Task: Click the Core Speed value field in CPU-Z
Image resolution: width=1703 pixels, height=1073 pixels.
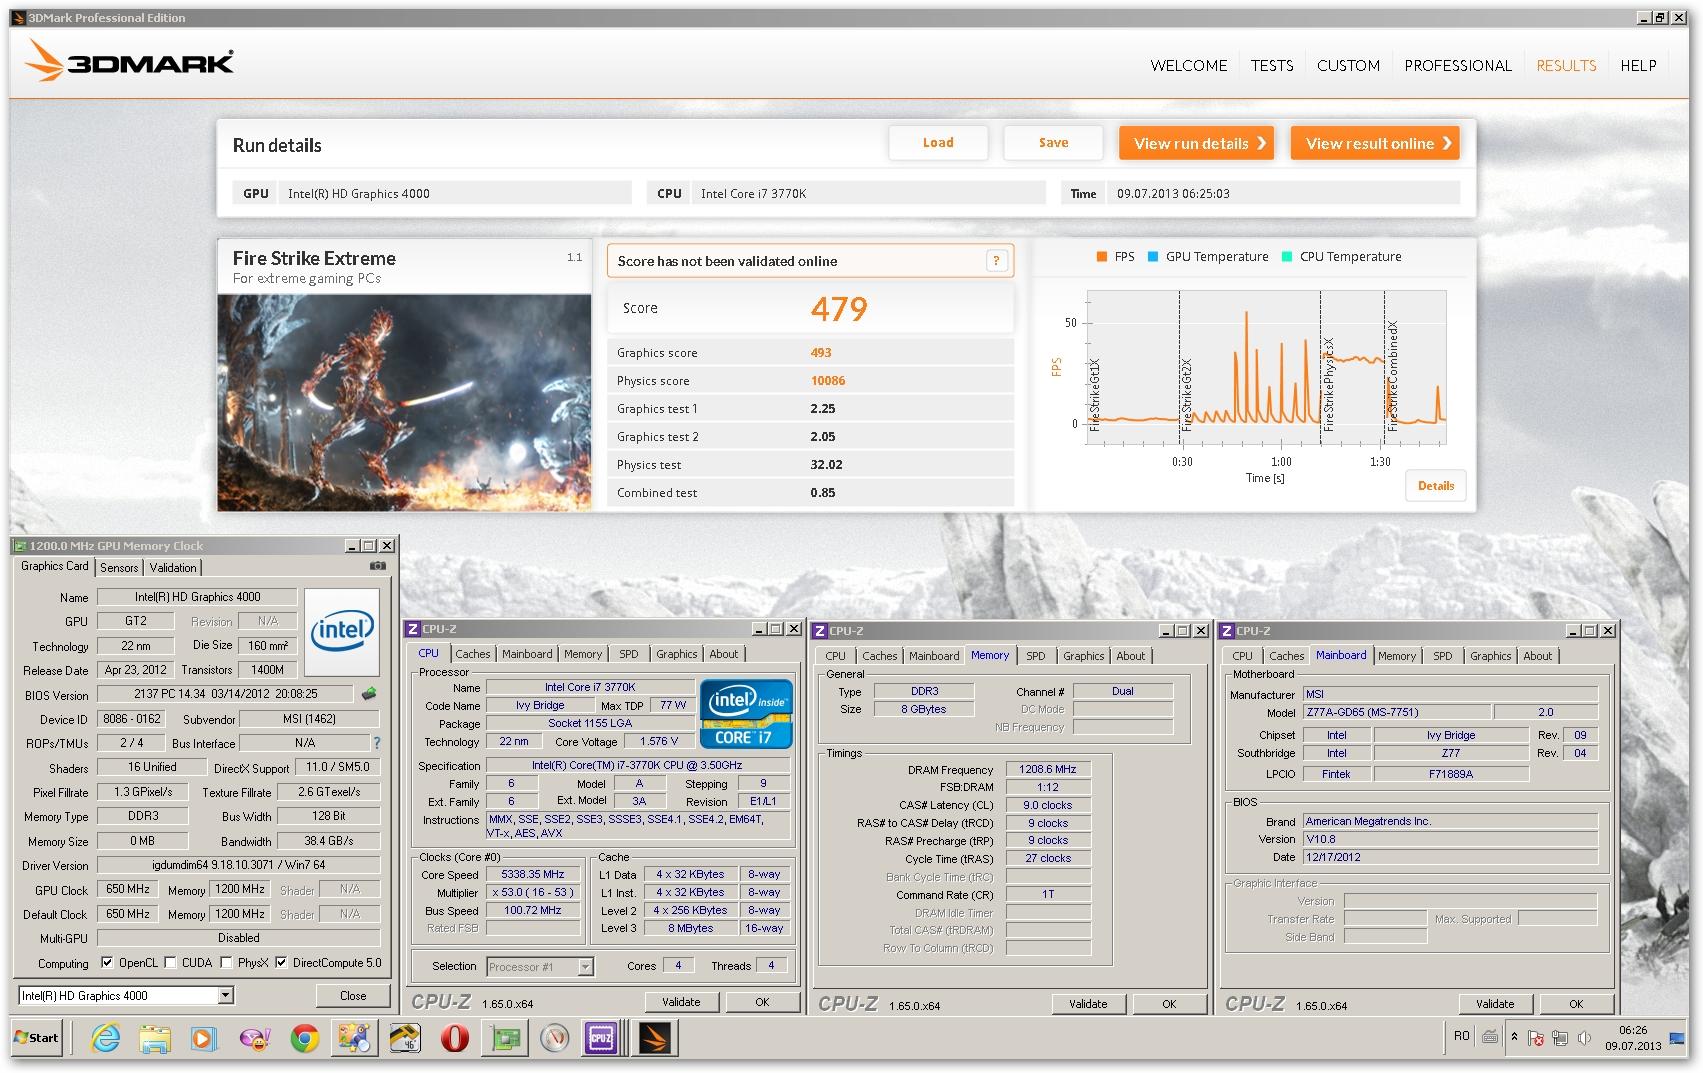Action: click(x=533, y=874)
